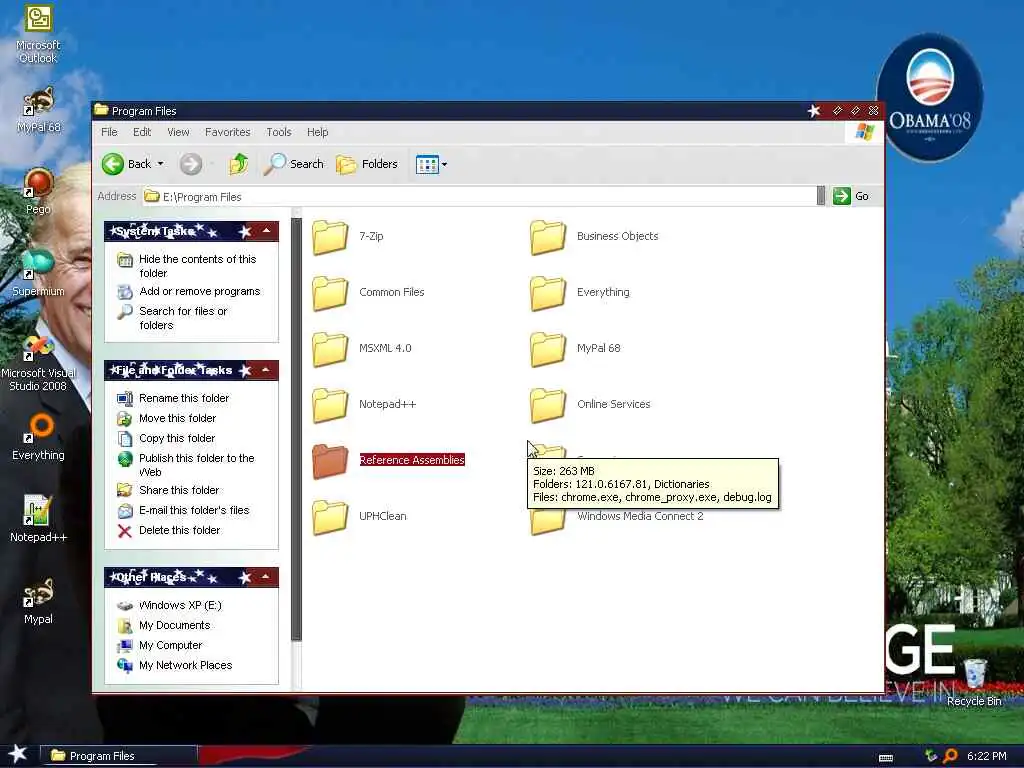Open the Pego desktop shortcut
This screenshot has height=768, width=1024.
click(x=38, y=191)
